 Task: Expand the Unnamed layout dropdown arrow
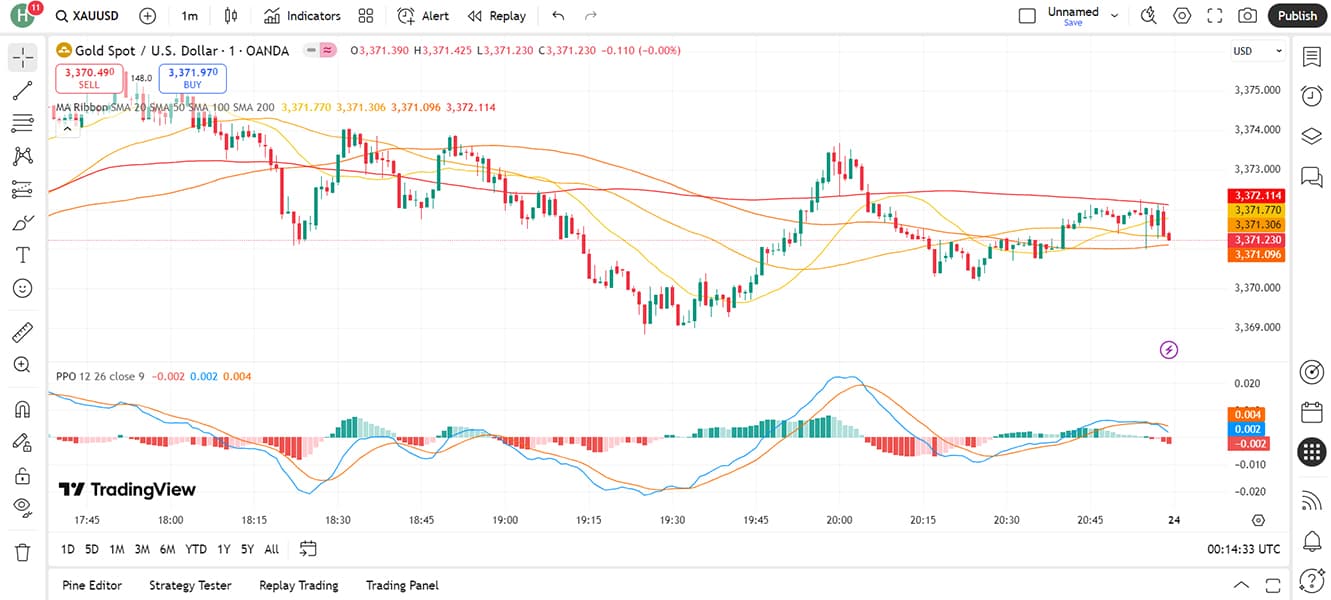pyautogui.click(x=1115, y=16)
